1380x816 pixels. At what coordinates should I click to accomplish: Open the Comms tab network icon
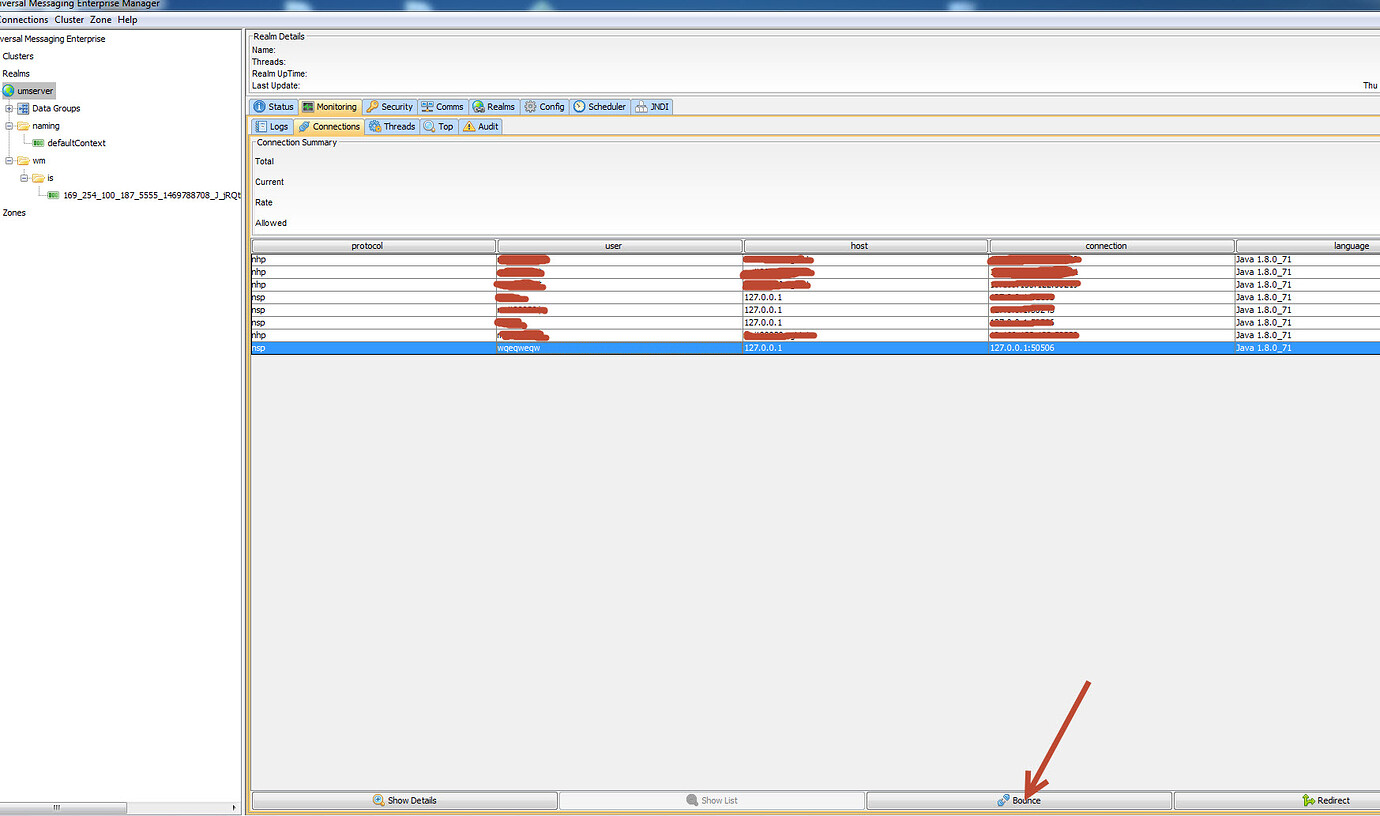click(427, 107)
